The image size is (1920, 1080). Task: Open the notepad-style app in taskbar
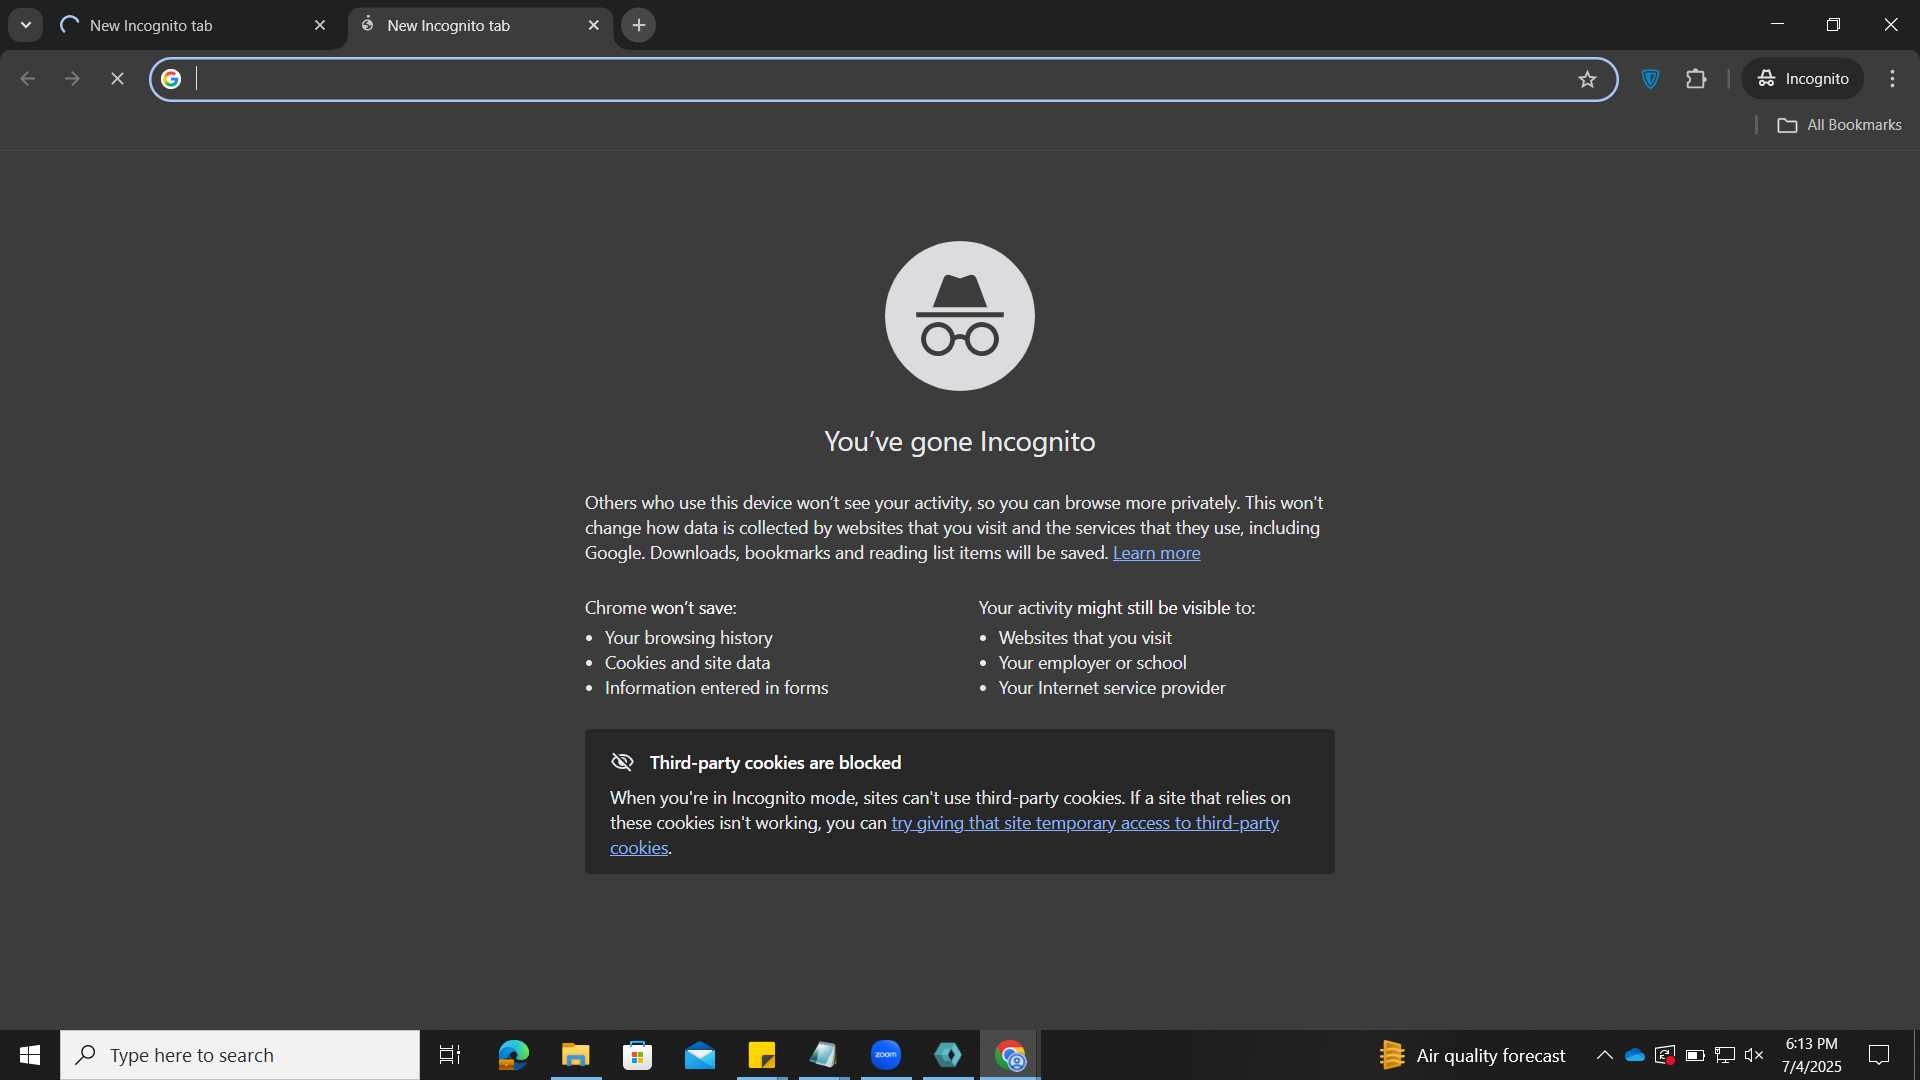coord(824,1055)
